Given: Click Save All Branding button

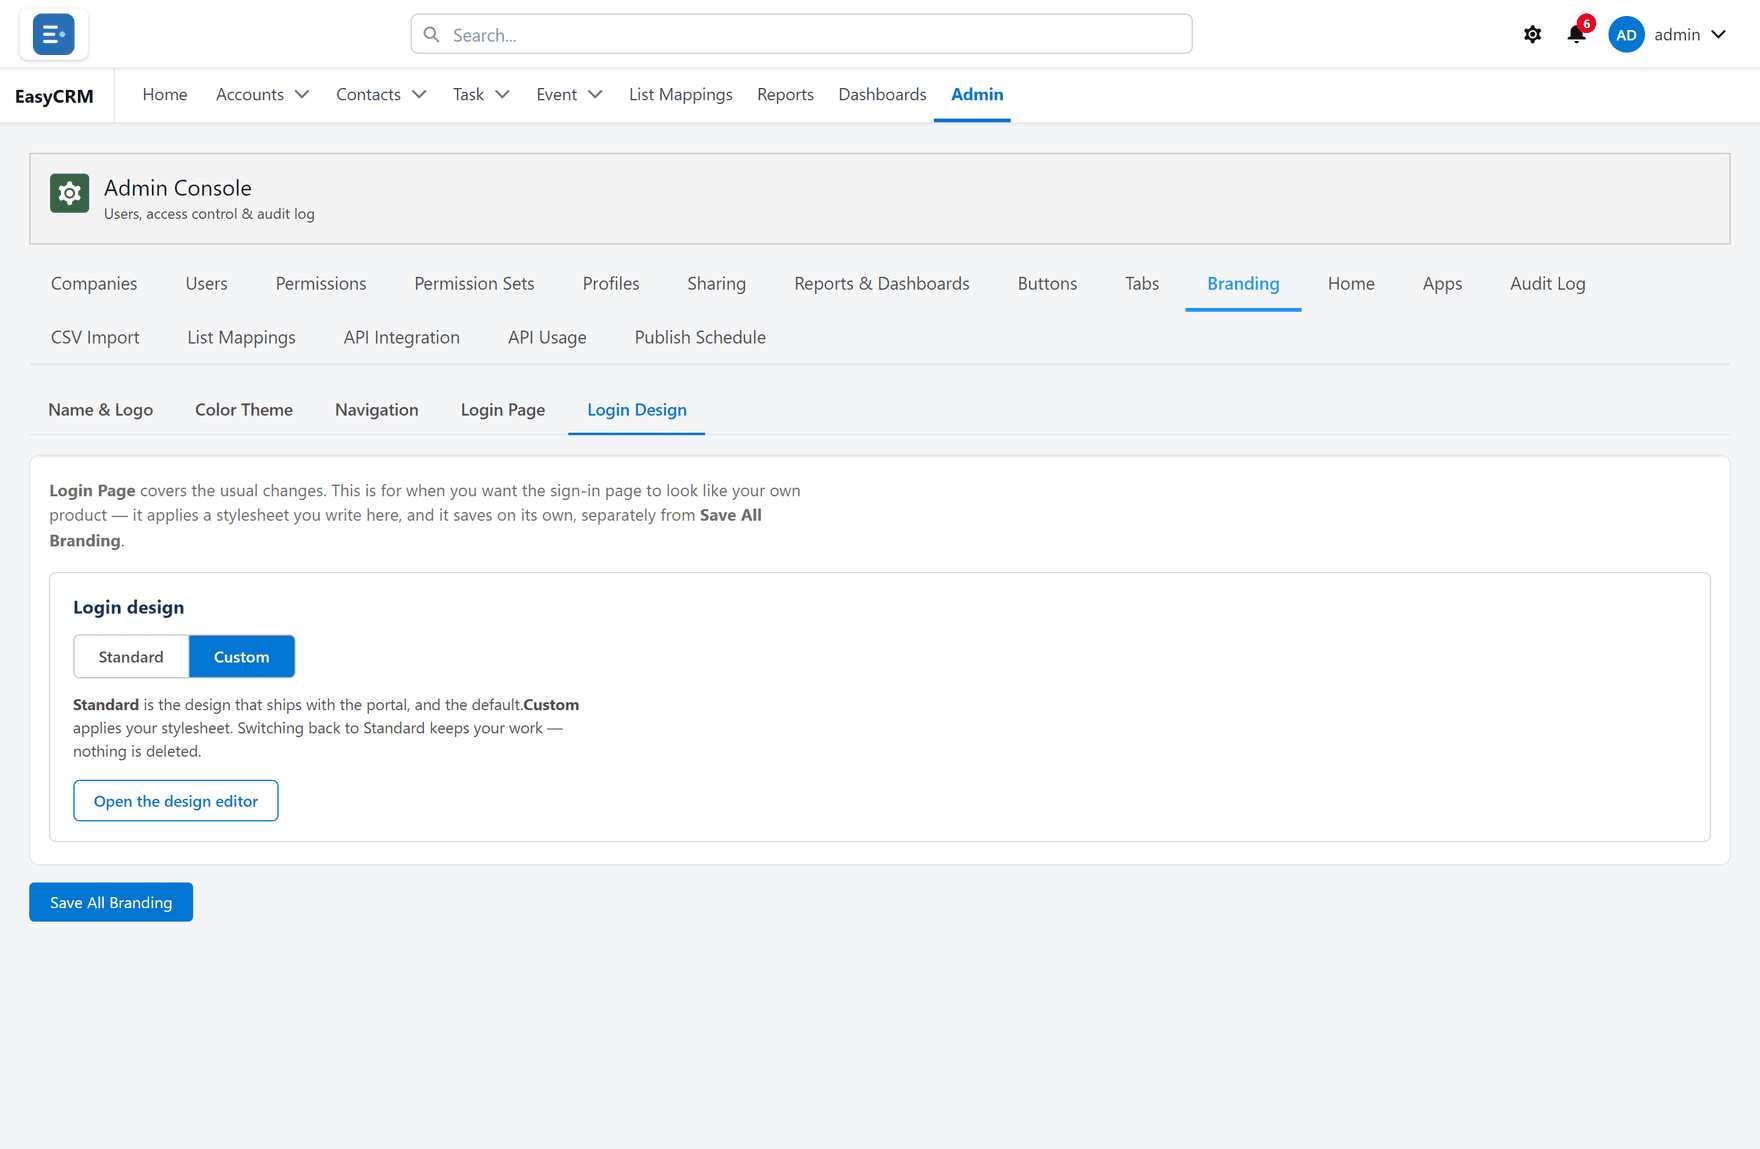Looking at the screenshot, I should click(x=111, y=902).
